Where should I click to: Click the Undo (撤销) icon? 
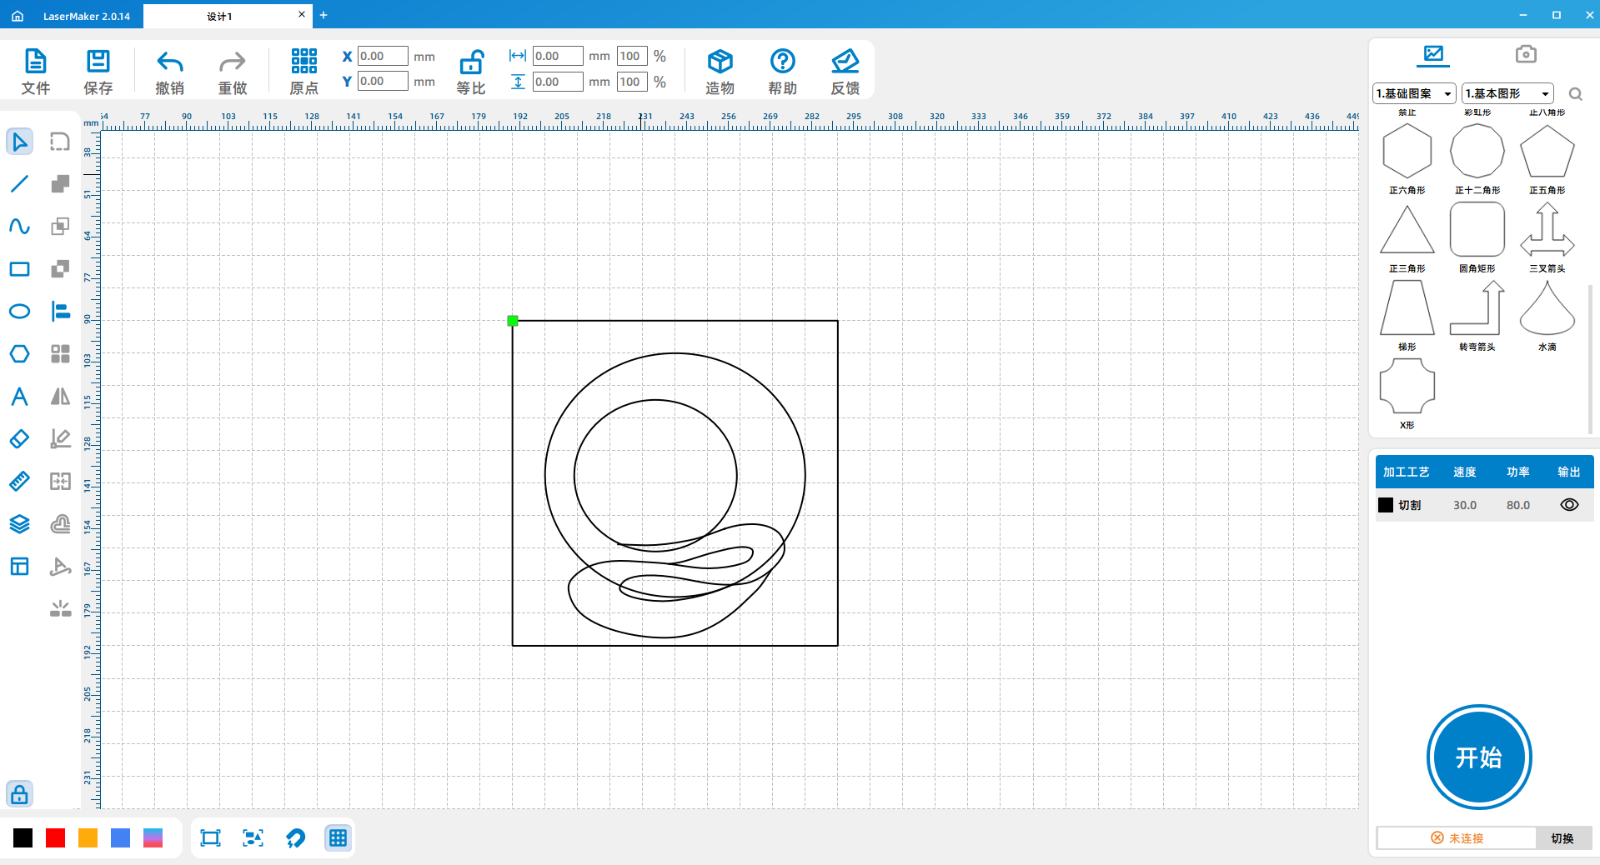170,71
